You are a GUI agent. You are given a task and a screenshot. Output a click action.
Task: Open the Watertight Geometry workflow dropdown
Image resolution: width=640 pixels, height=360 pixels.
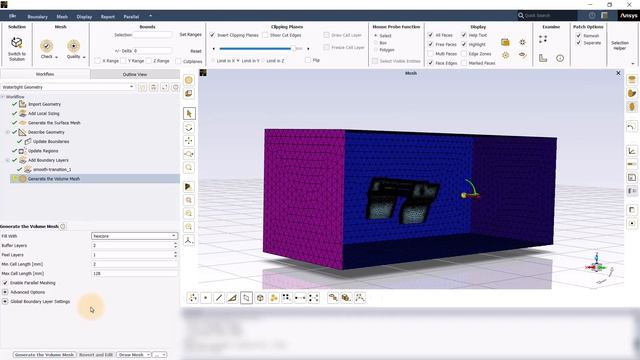[68, 87]
